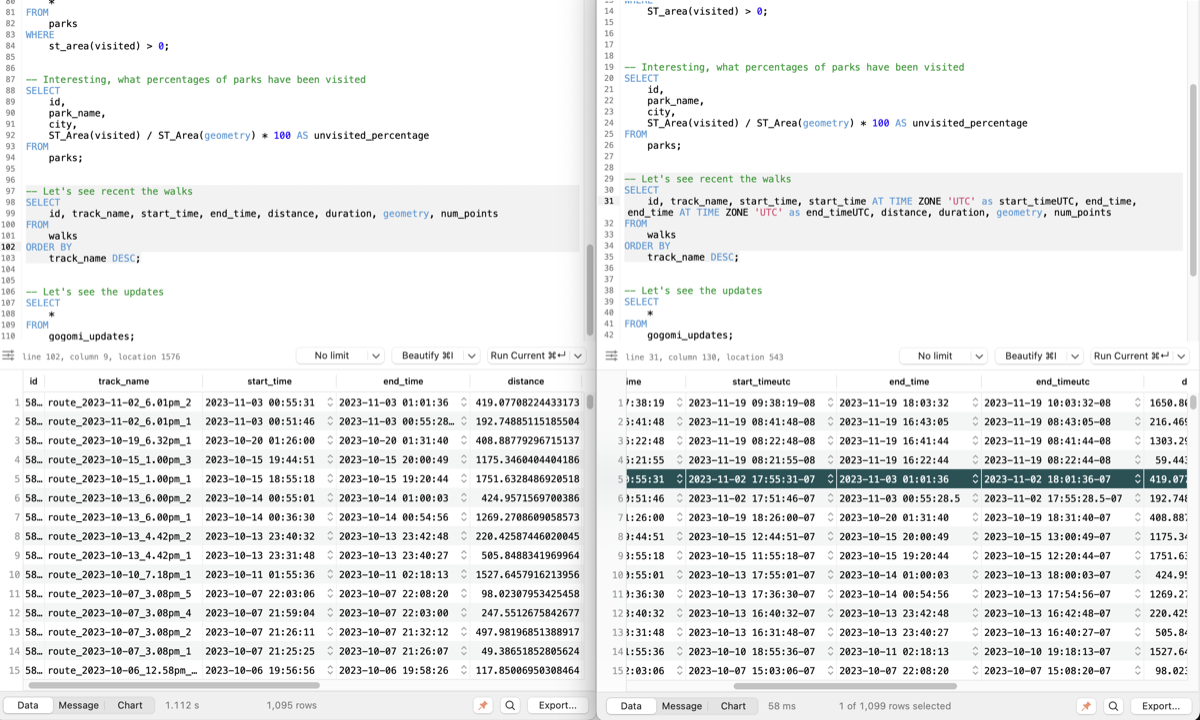This screenshot has width=1200, height=720.
Task: Click start_time stepper arrows for route_2023-10-19_6.32pm_1
Action: tap(331, 440)
